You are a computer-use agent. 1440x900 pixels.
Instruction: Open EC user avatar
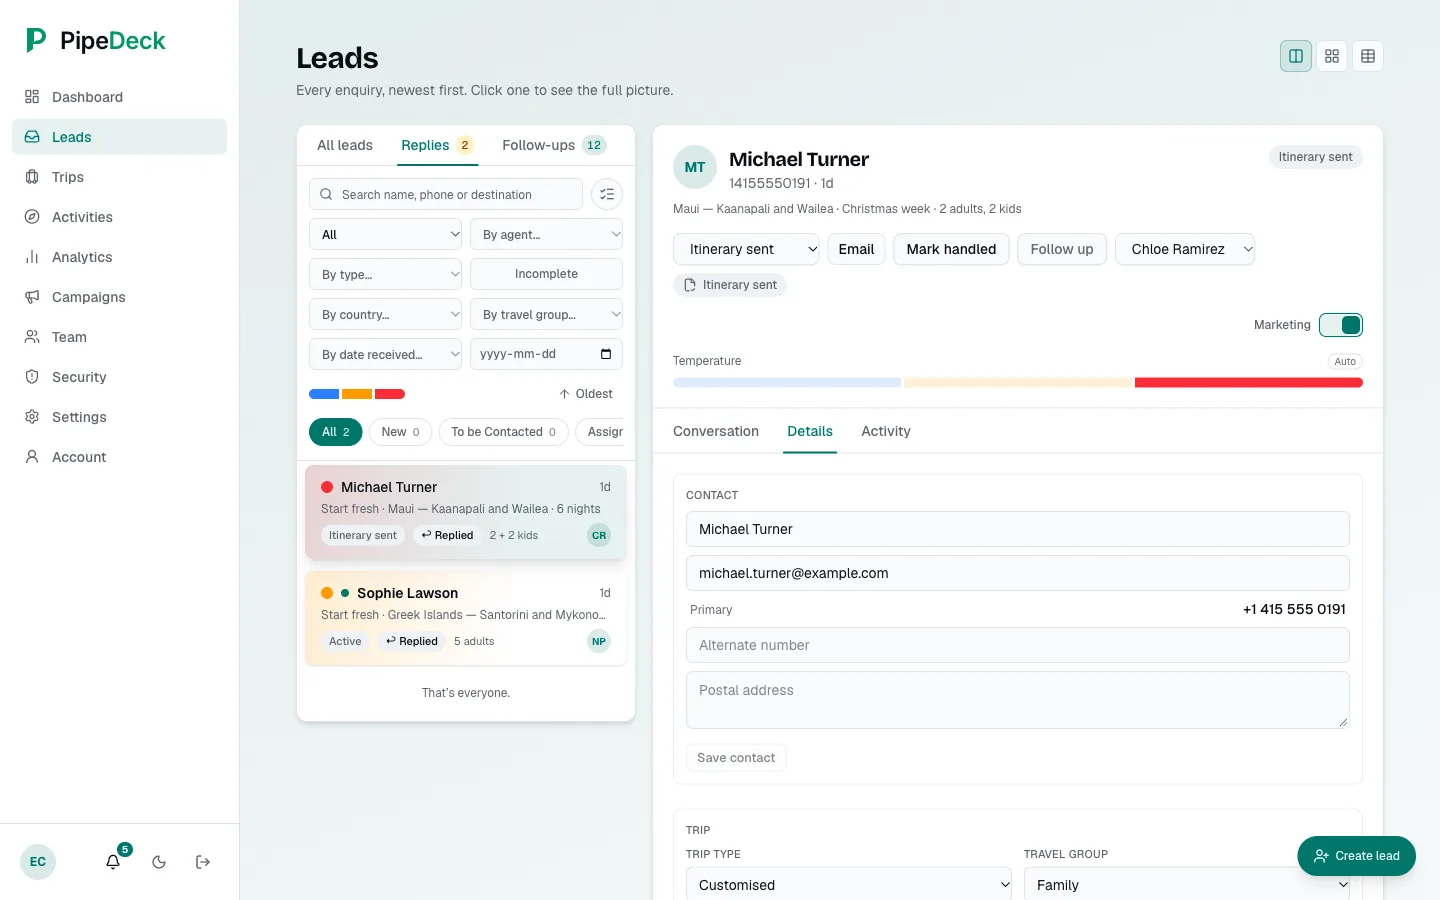click(x=38, y=862)
